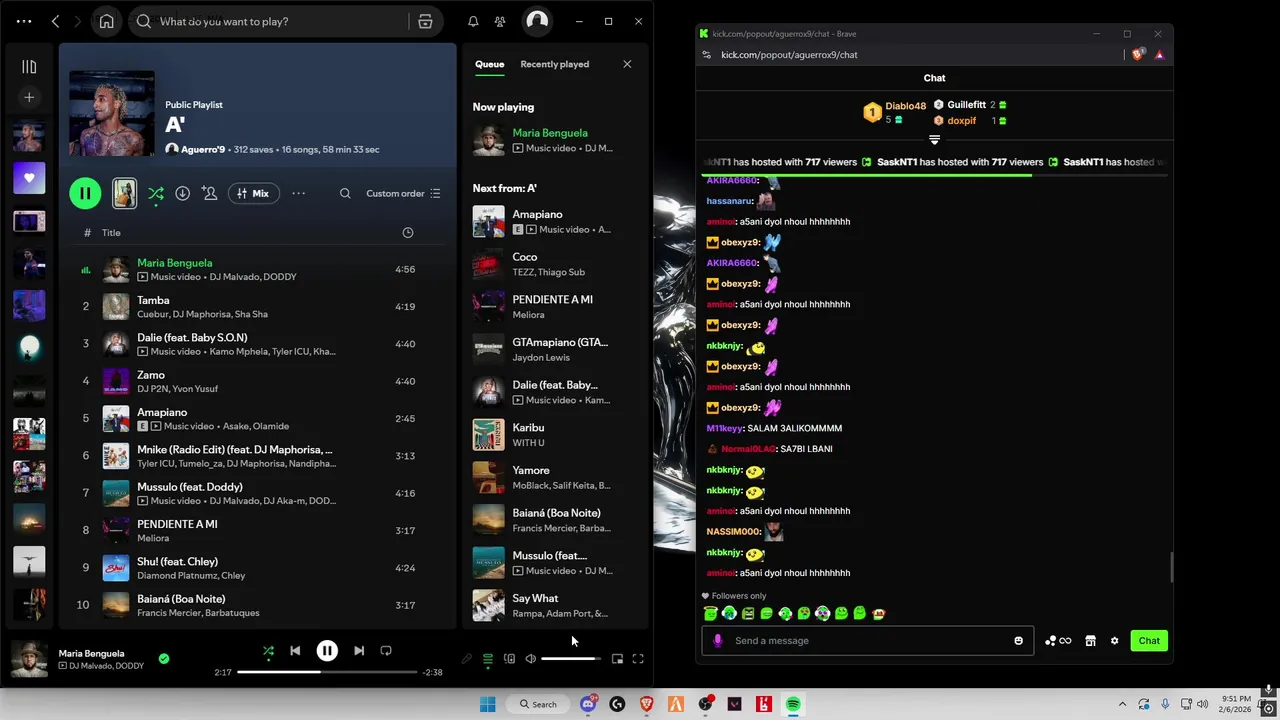The height and width of the screenshot is (720, 1280).
Task: Click the lyrics microphone icon
Action: point(466,659)
